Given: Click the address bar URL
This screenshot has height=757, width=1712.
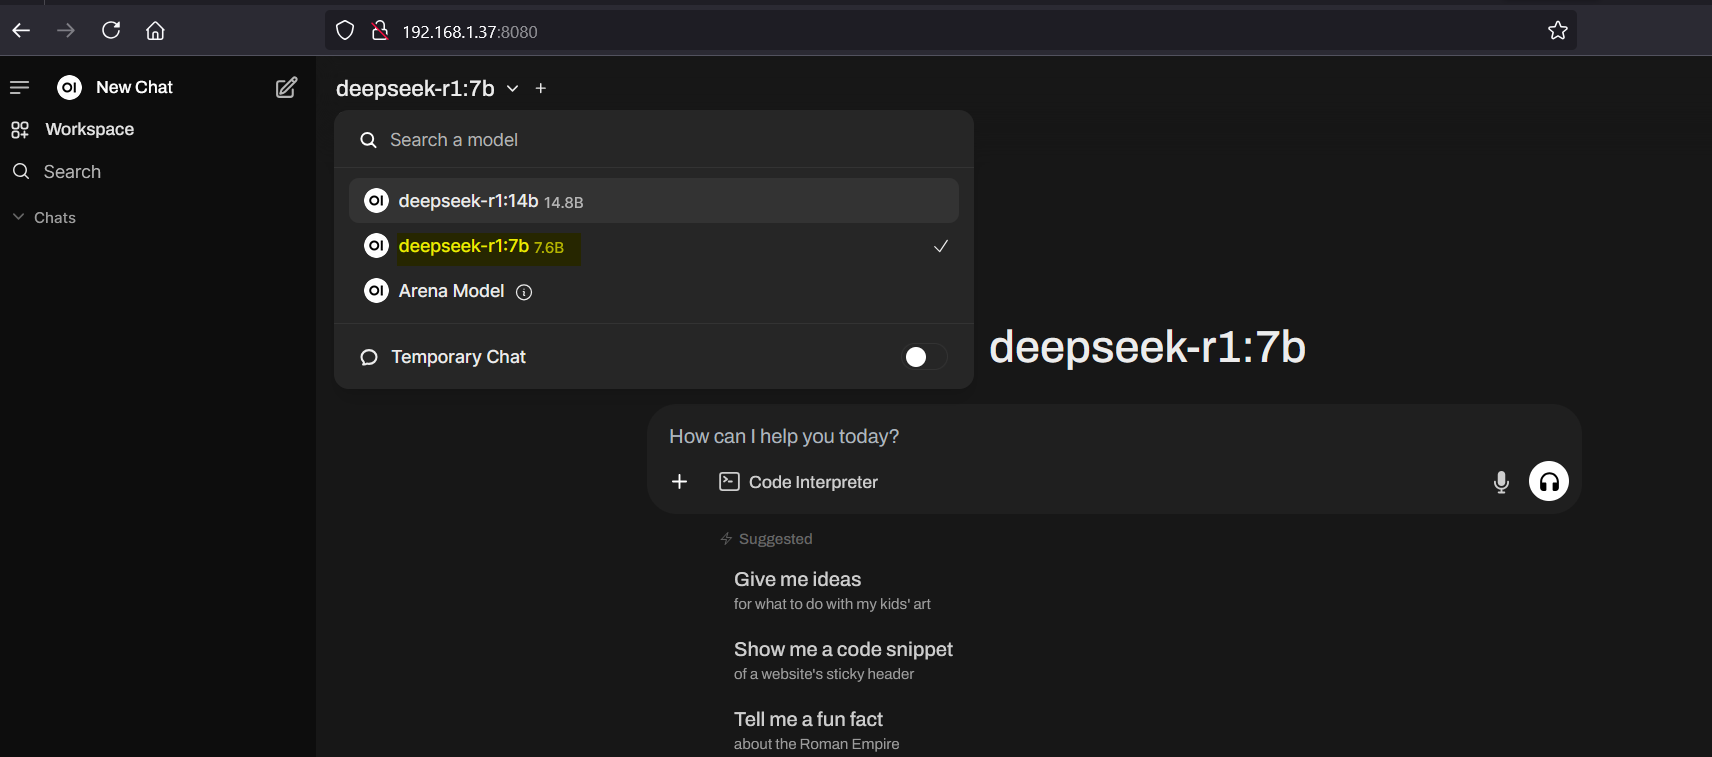Looking at the screenshot, I should [470, 32].
